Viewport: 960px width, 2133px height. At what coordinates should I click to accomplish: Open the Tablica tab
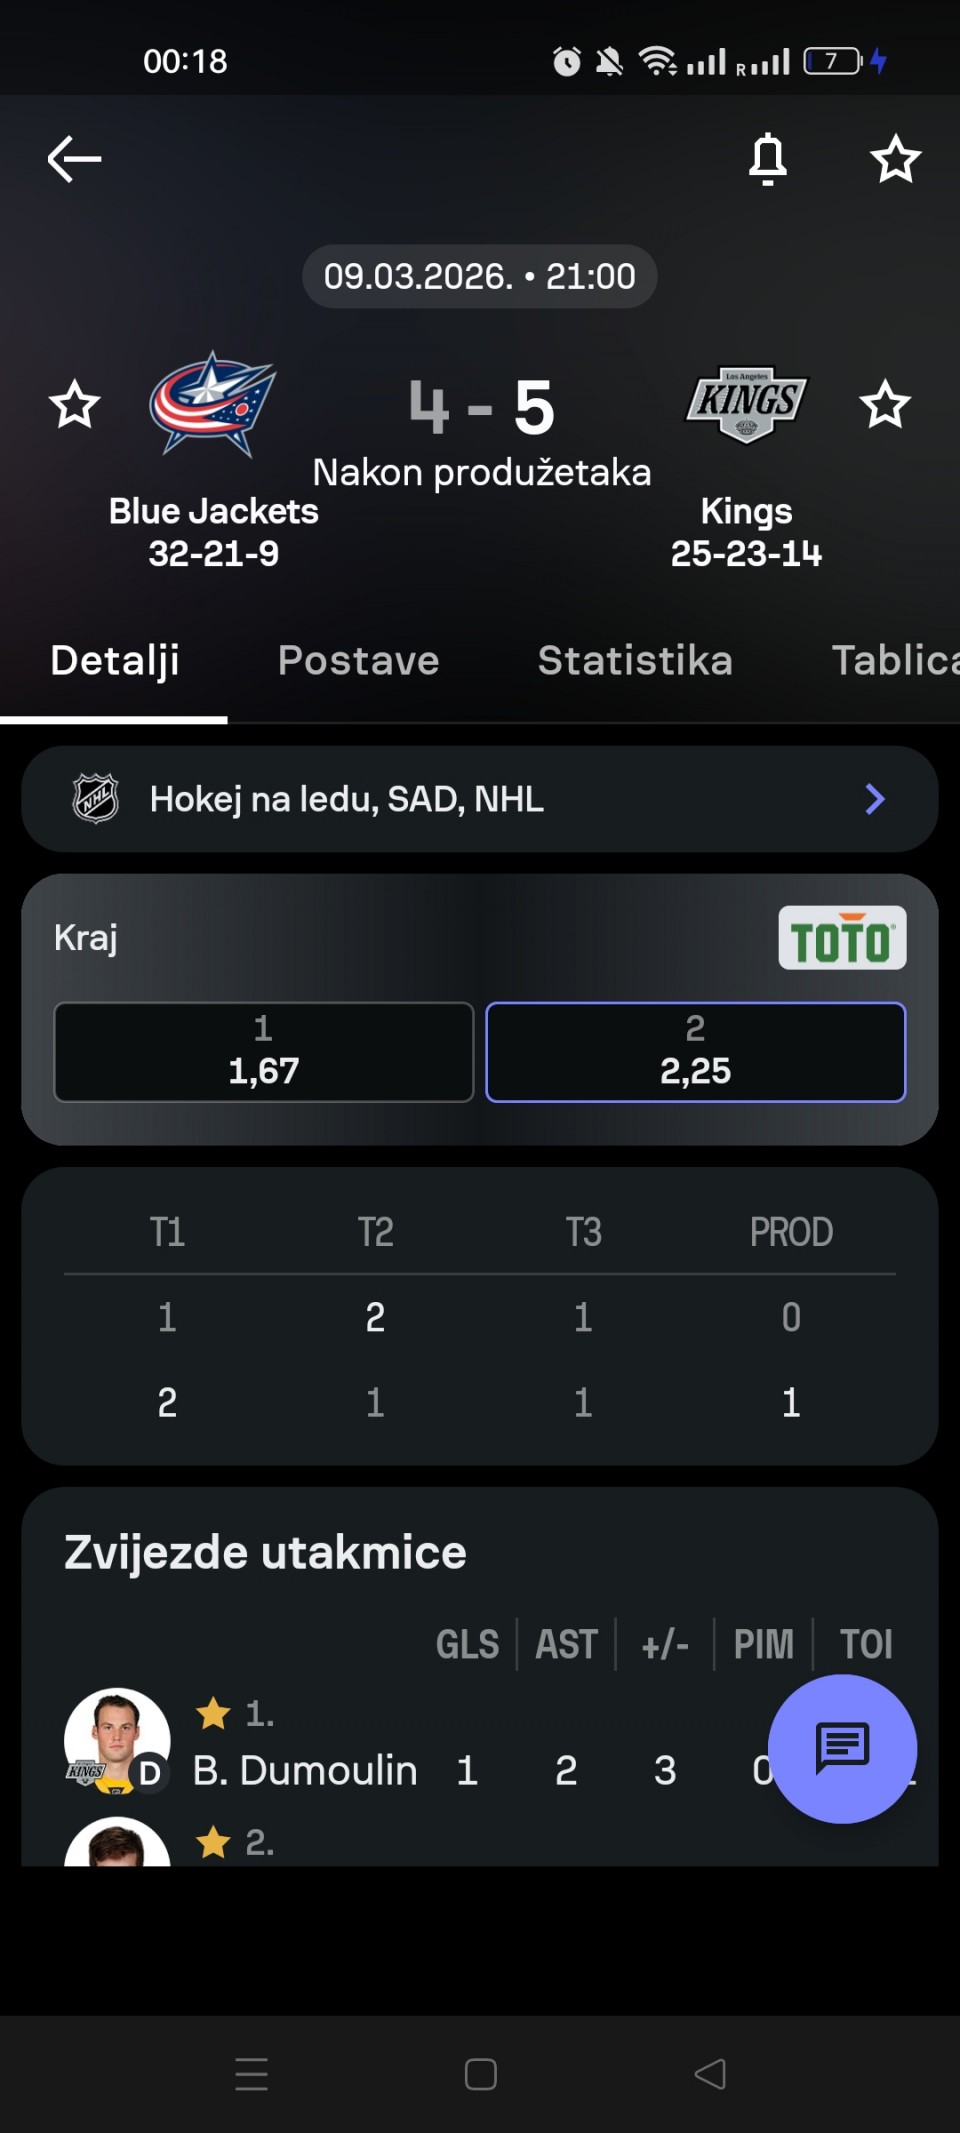click(x=894, y=661)
